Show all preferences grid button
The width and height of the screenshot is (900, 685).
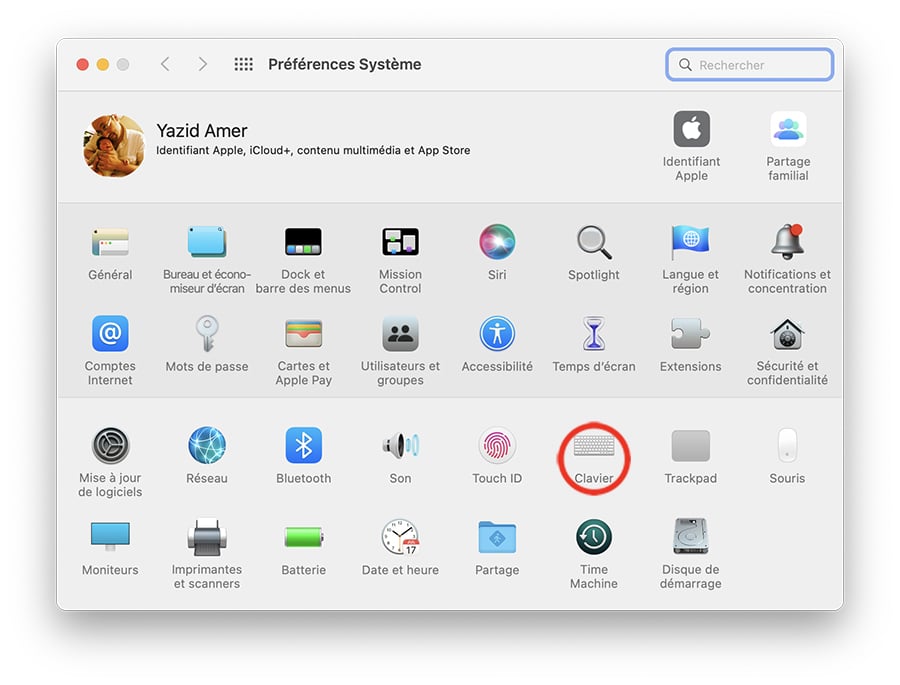(x=243, y=64)
